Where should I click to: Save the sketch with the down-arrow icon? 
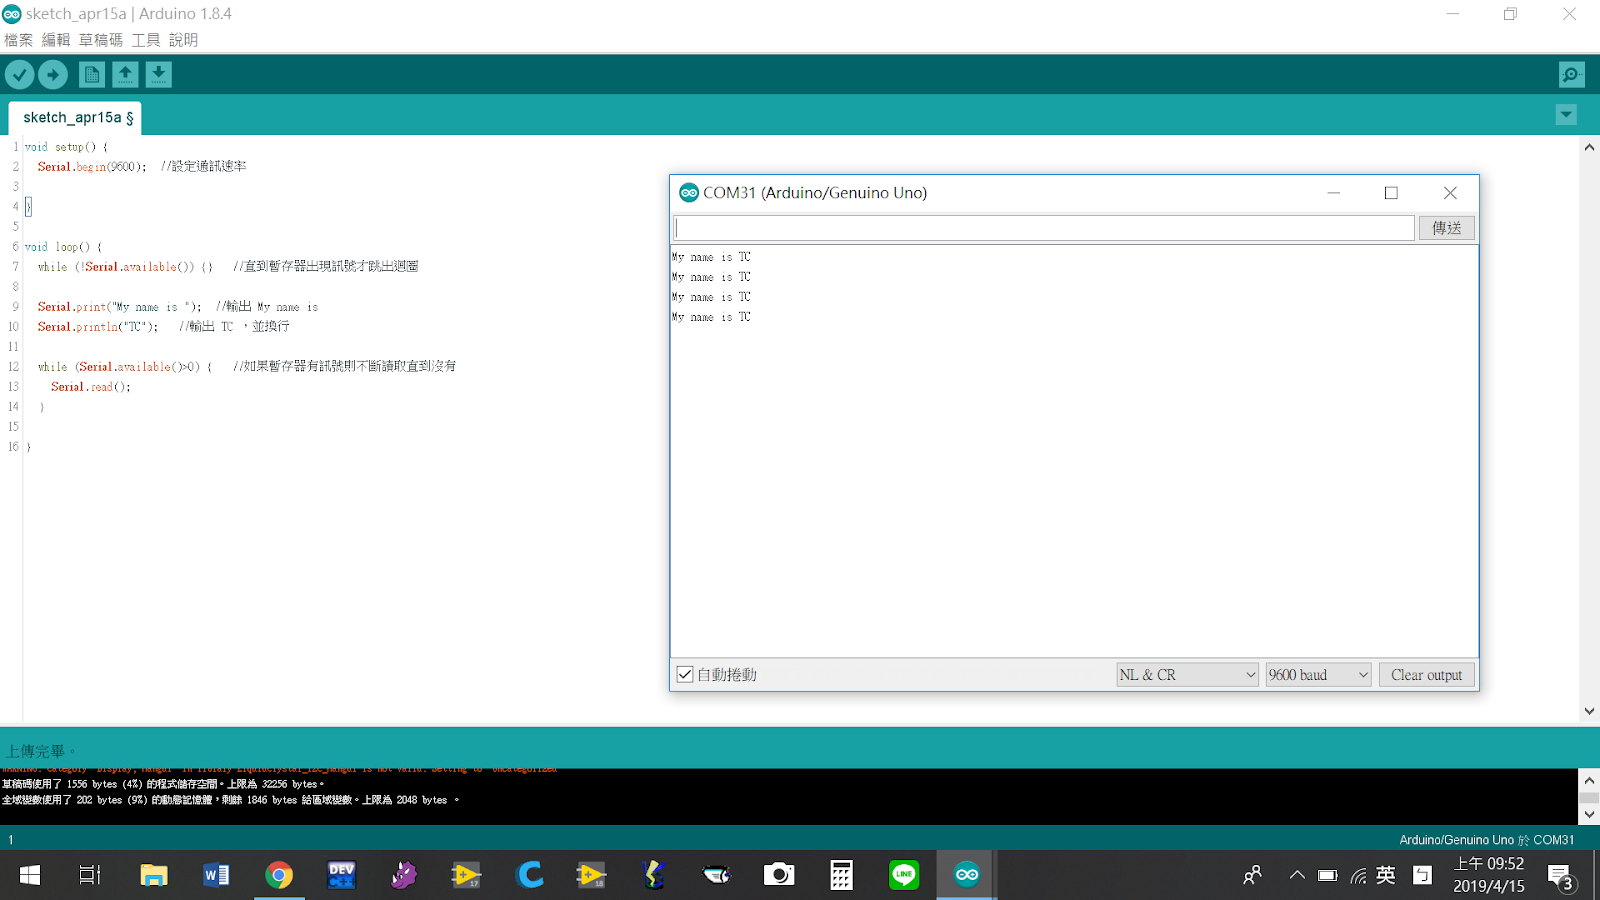point(159,75)
